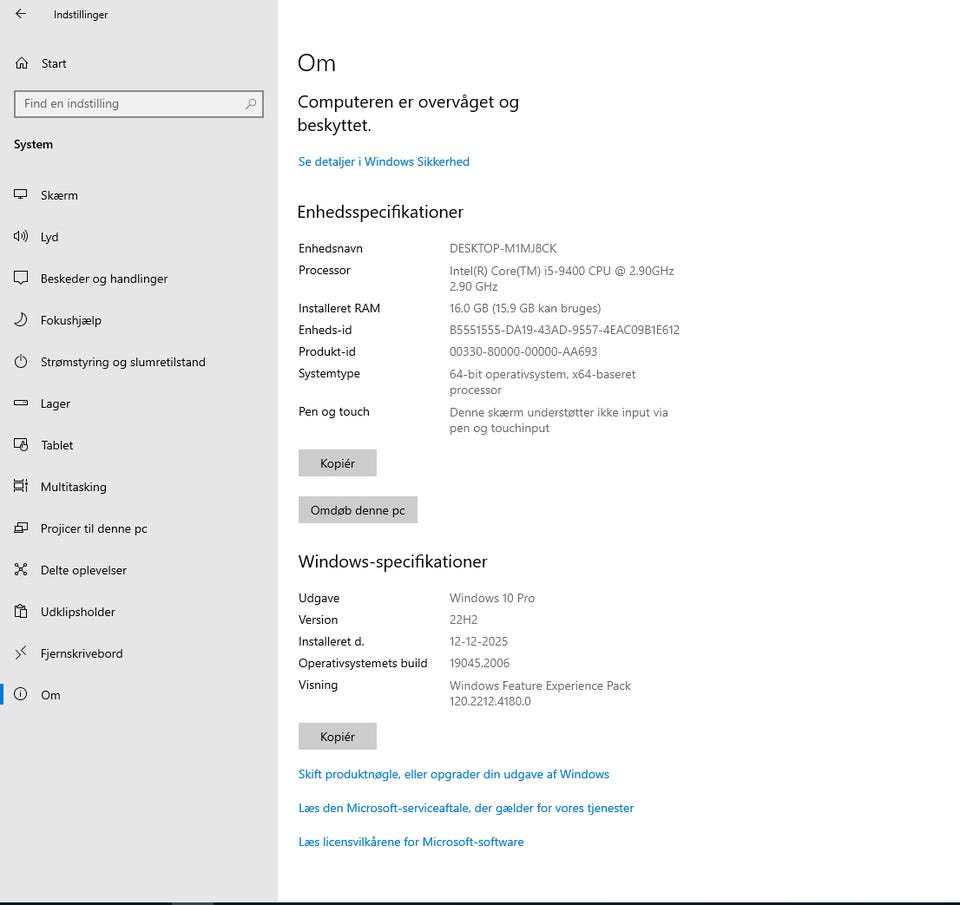Screen dimensions: 960x905
Task: Open Læs licensvilkårene for Microsoft-software link
Action: point(411,841)
